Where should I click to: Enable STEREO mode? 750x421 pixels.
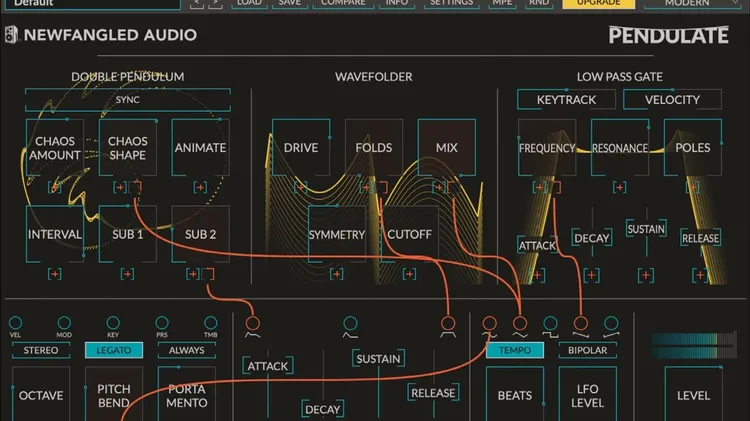point(41,350)
